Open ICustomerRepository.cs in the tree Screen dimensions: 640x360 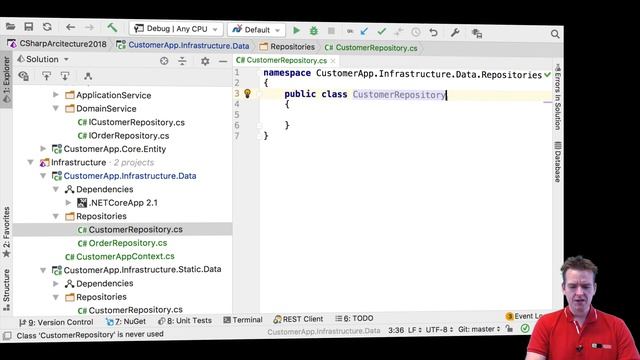tap(131, 122)
